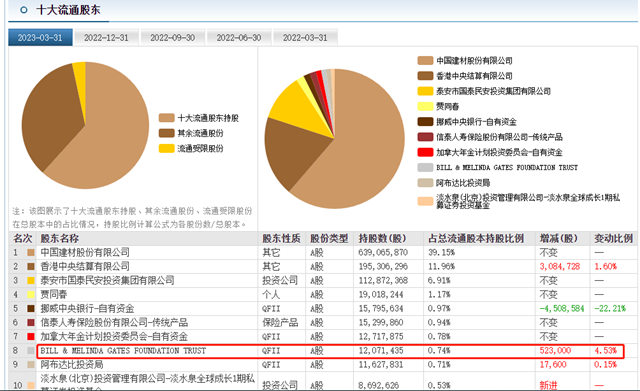Click 贾同春 in the shareholder table
The image size is (640, 391).
tap(53, 295)
